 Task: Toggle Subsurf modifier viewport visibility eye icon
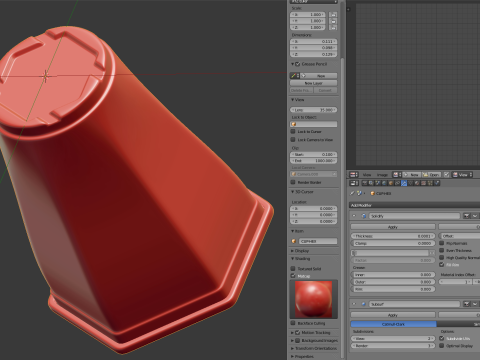(475, 304)
